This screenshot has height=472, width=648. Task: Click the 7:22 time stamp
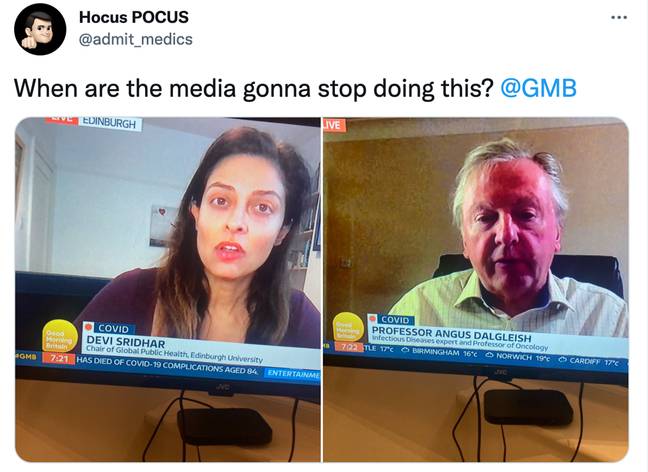[x=348, y=348]
